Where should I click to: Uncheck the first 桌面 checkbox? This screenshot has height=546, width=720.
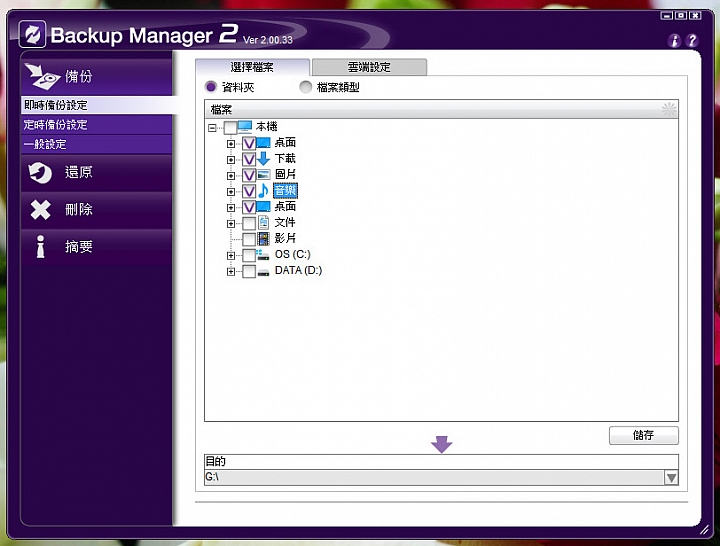point(249,144)
